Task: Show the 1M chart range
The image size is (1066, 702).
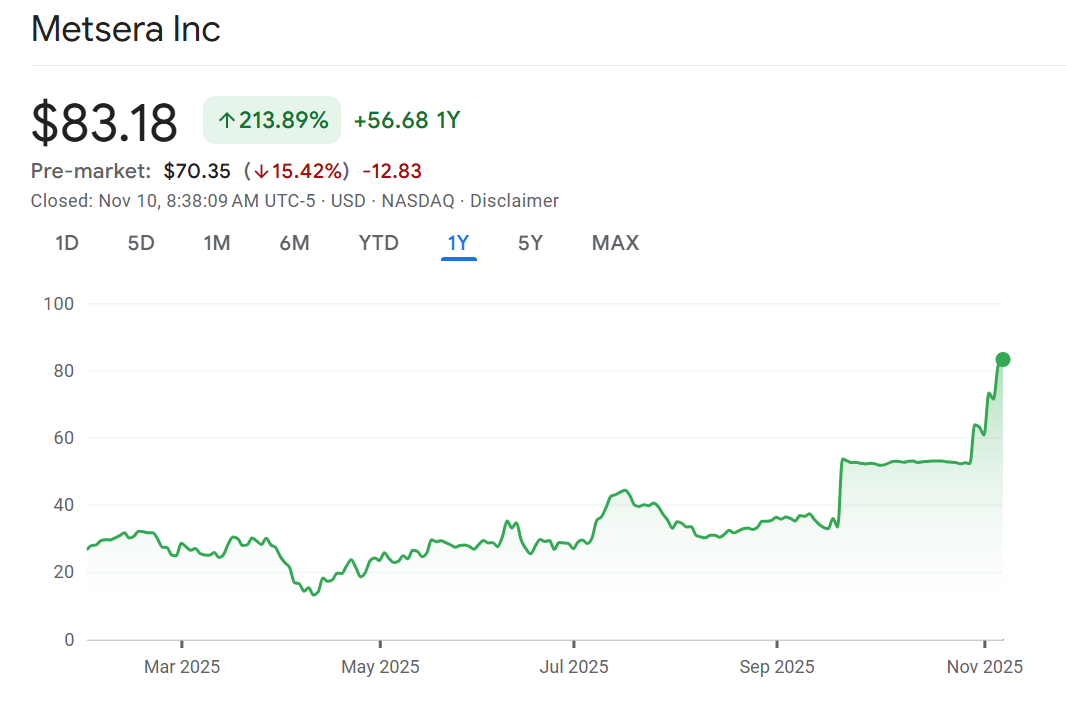Action: [x=217, y=243]
